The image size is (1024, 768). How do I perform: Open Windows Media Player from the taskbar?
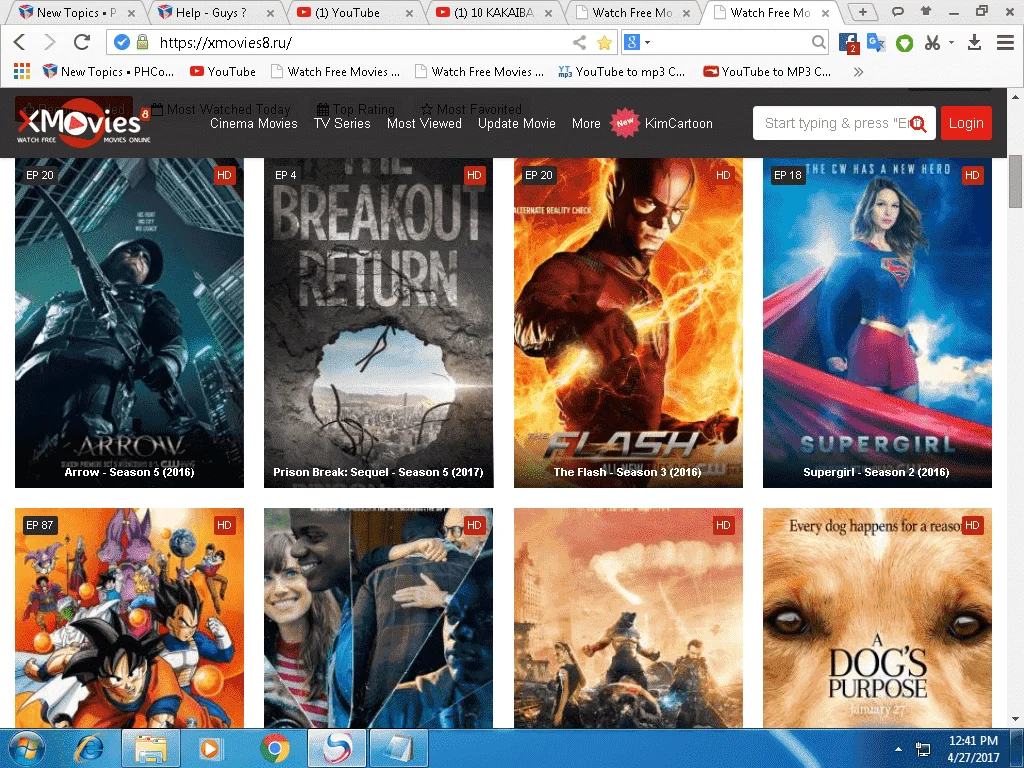[210, 748]
